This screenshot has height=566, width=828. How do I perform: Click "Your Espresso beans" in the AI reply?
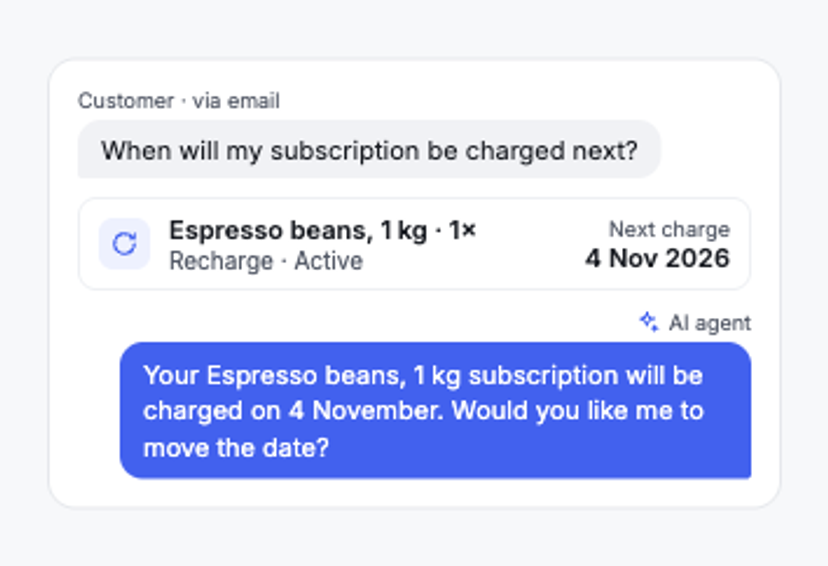coord(274,375)
